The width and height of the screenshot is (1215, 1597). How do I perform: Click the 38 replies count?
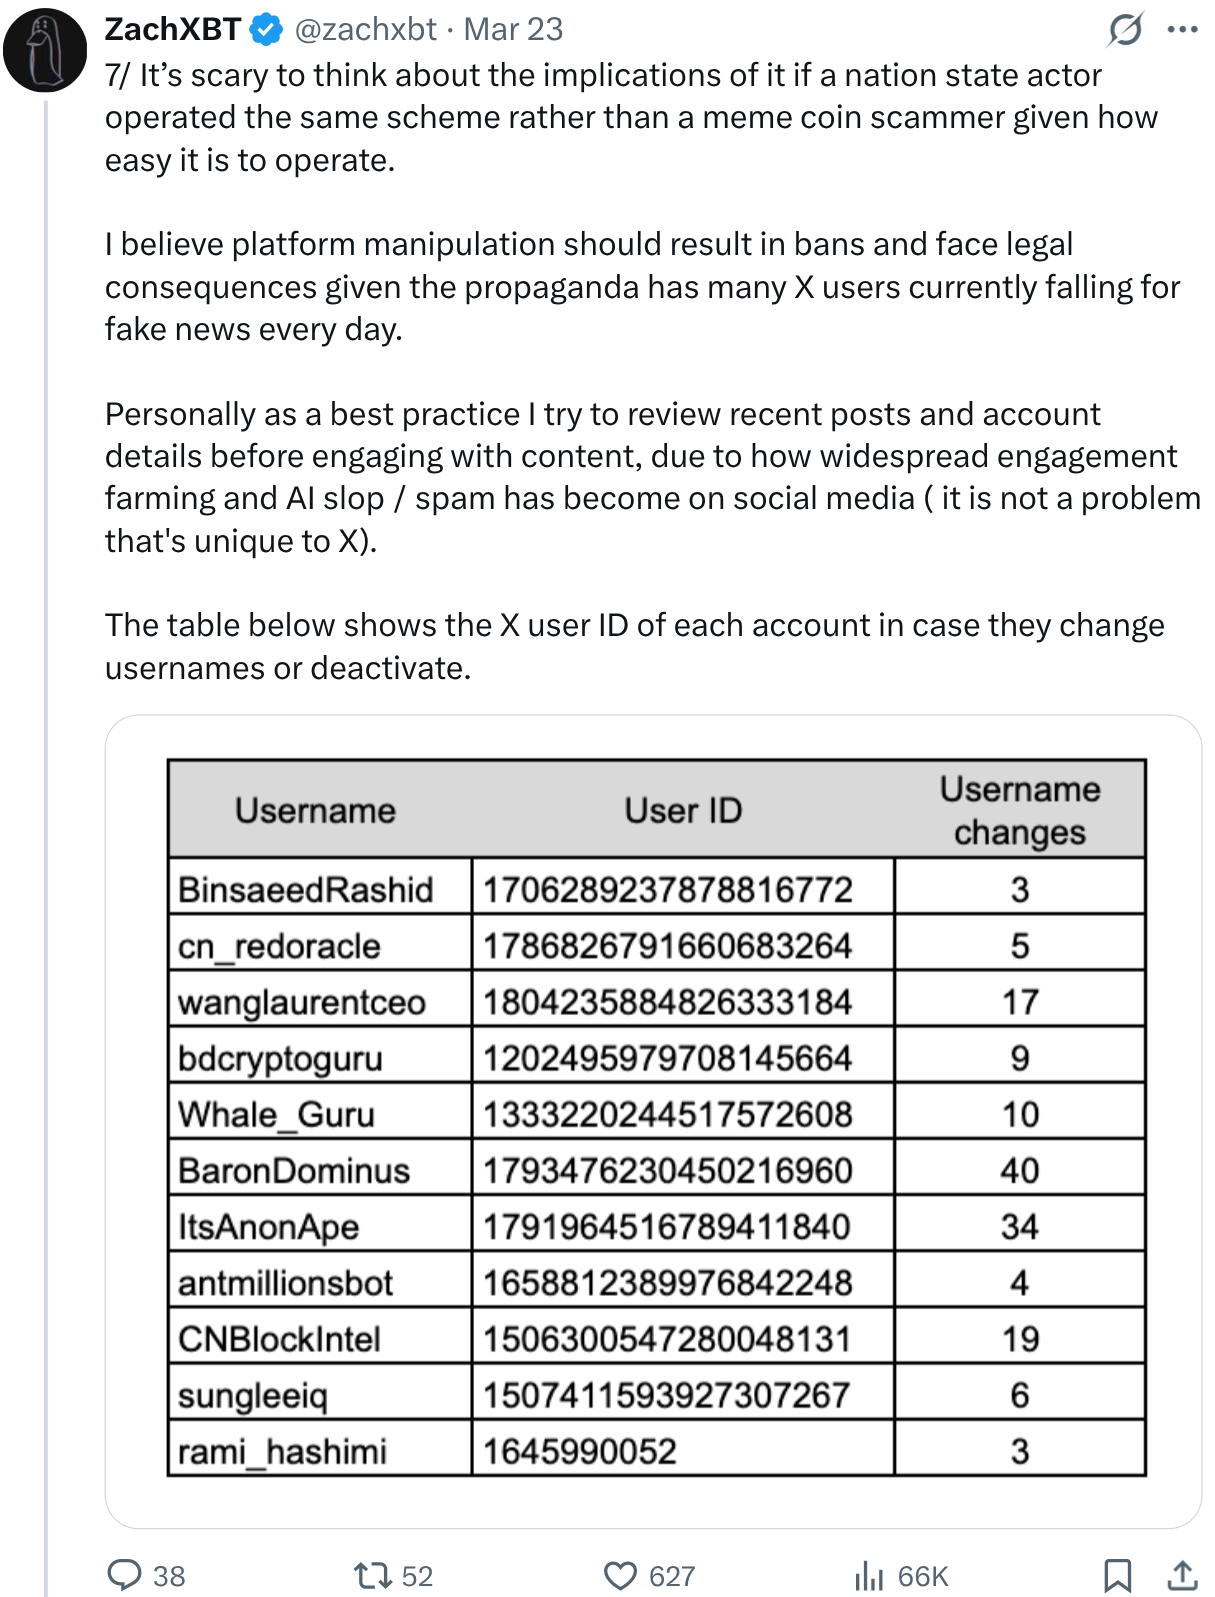[169, 1577]
